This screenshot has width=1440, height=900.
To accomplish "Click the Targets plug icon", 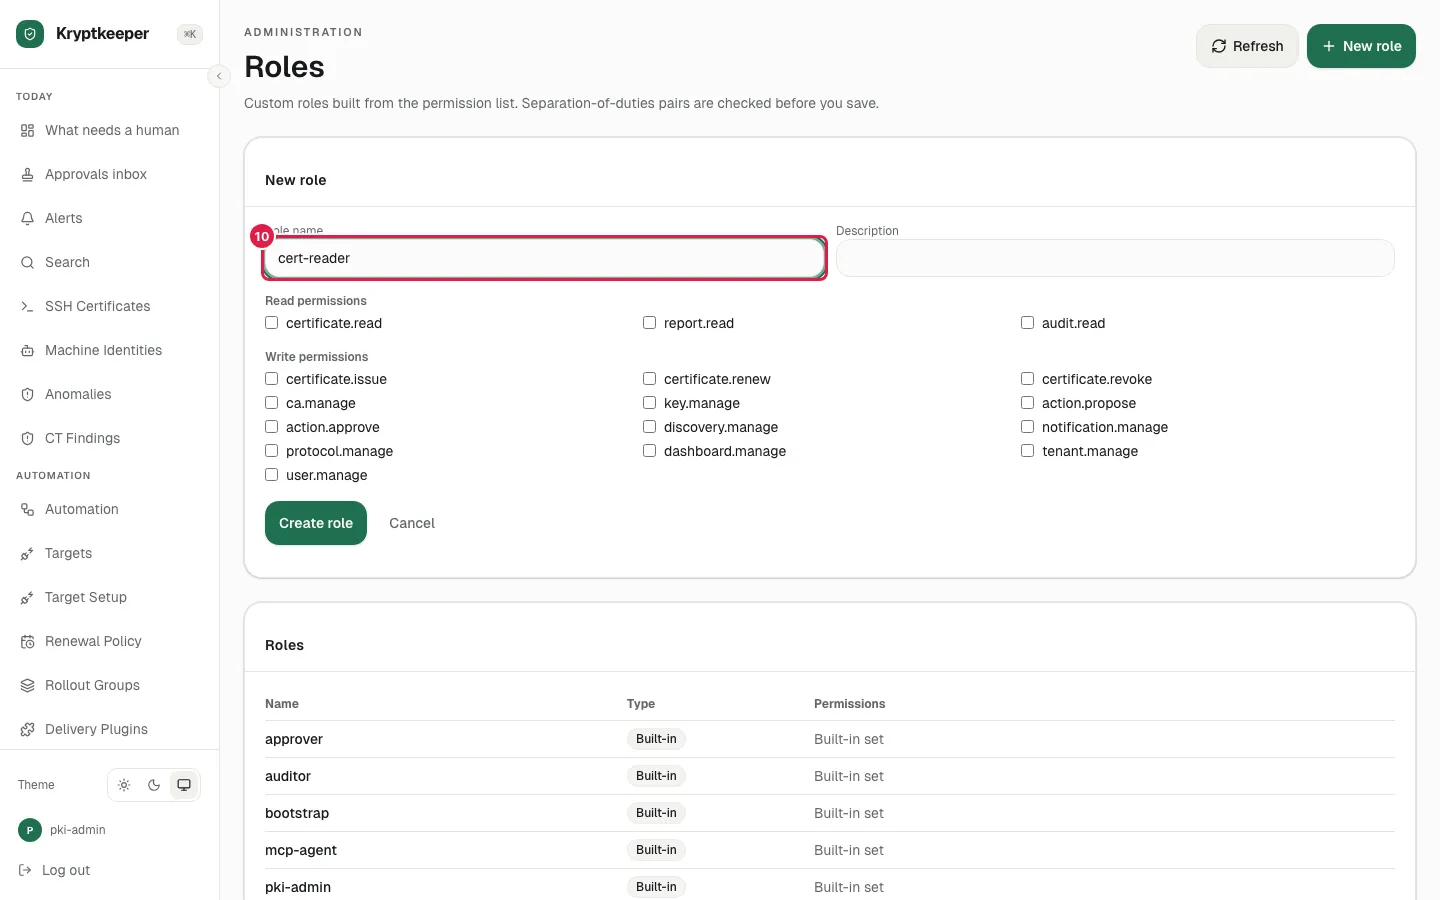I will tap(27, 554).
